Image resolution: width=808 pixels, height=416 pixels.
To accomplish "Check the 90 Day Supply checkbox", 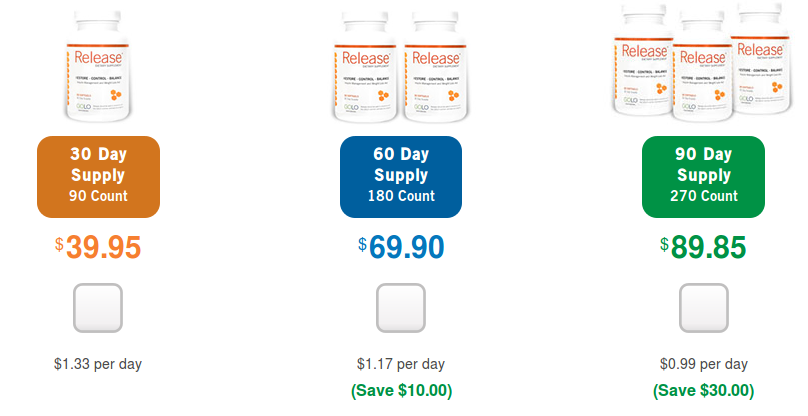I will [x=704, y=308].
